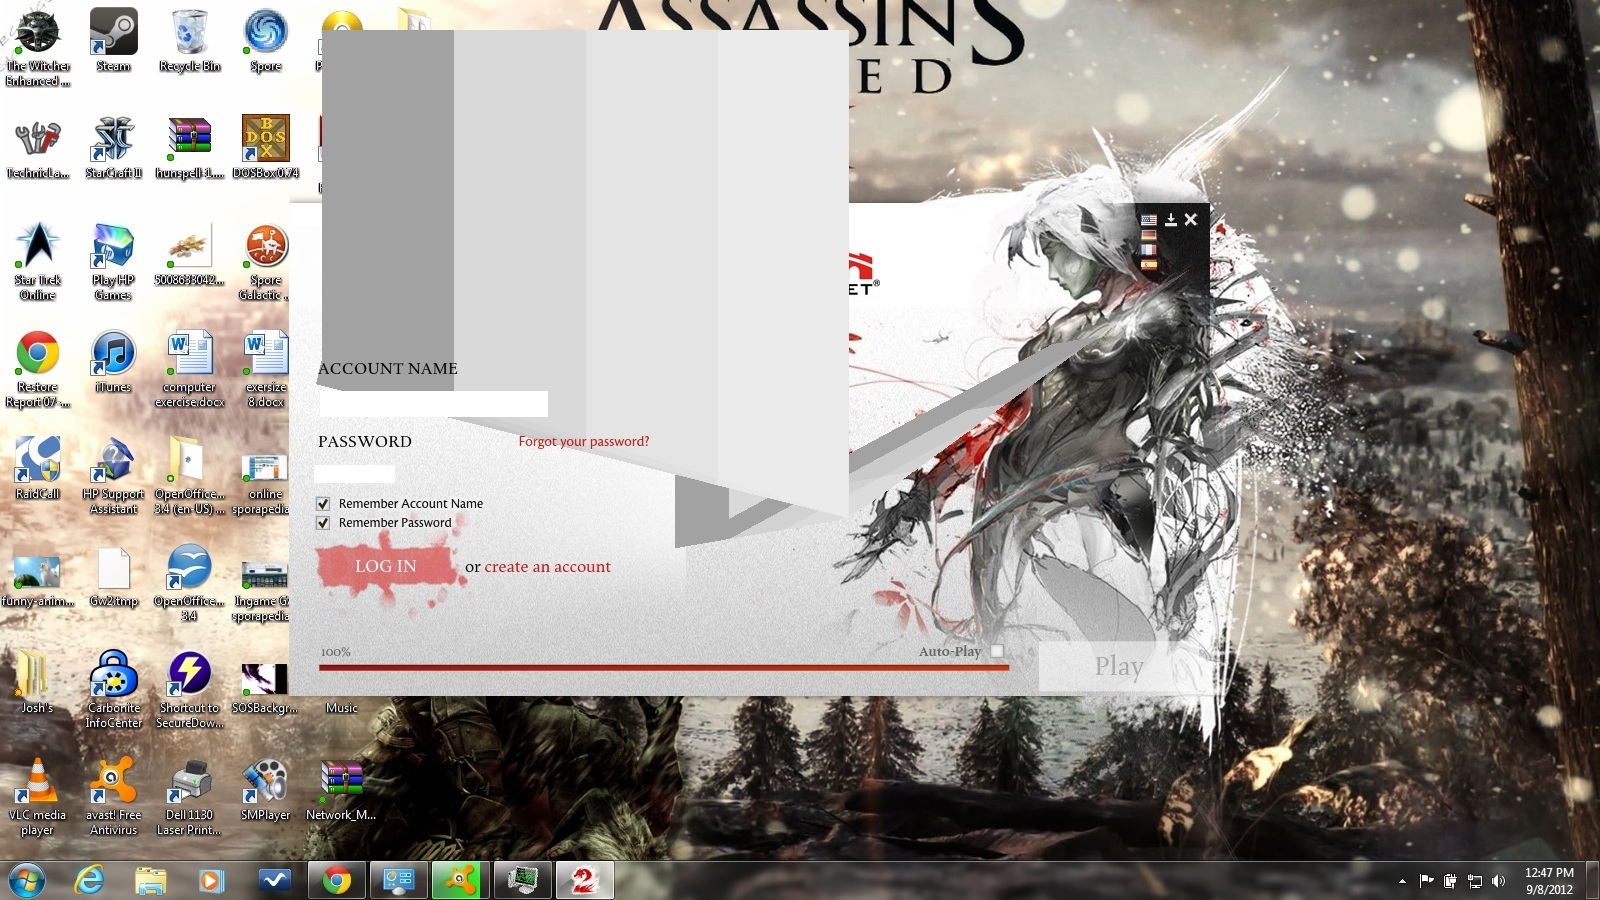Select the exersize 8.docx file

[x=266, y=368]
